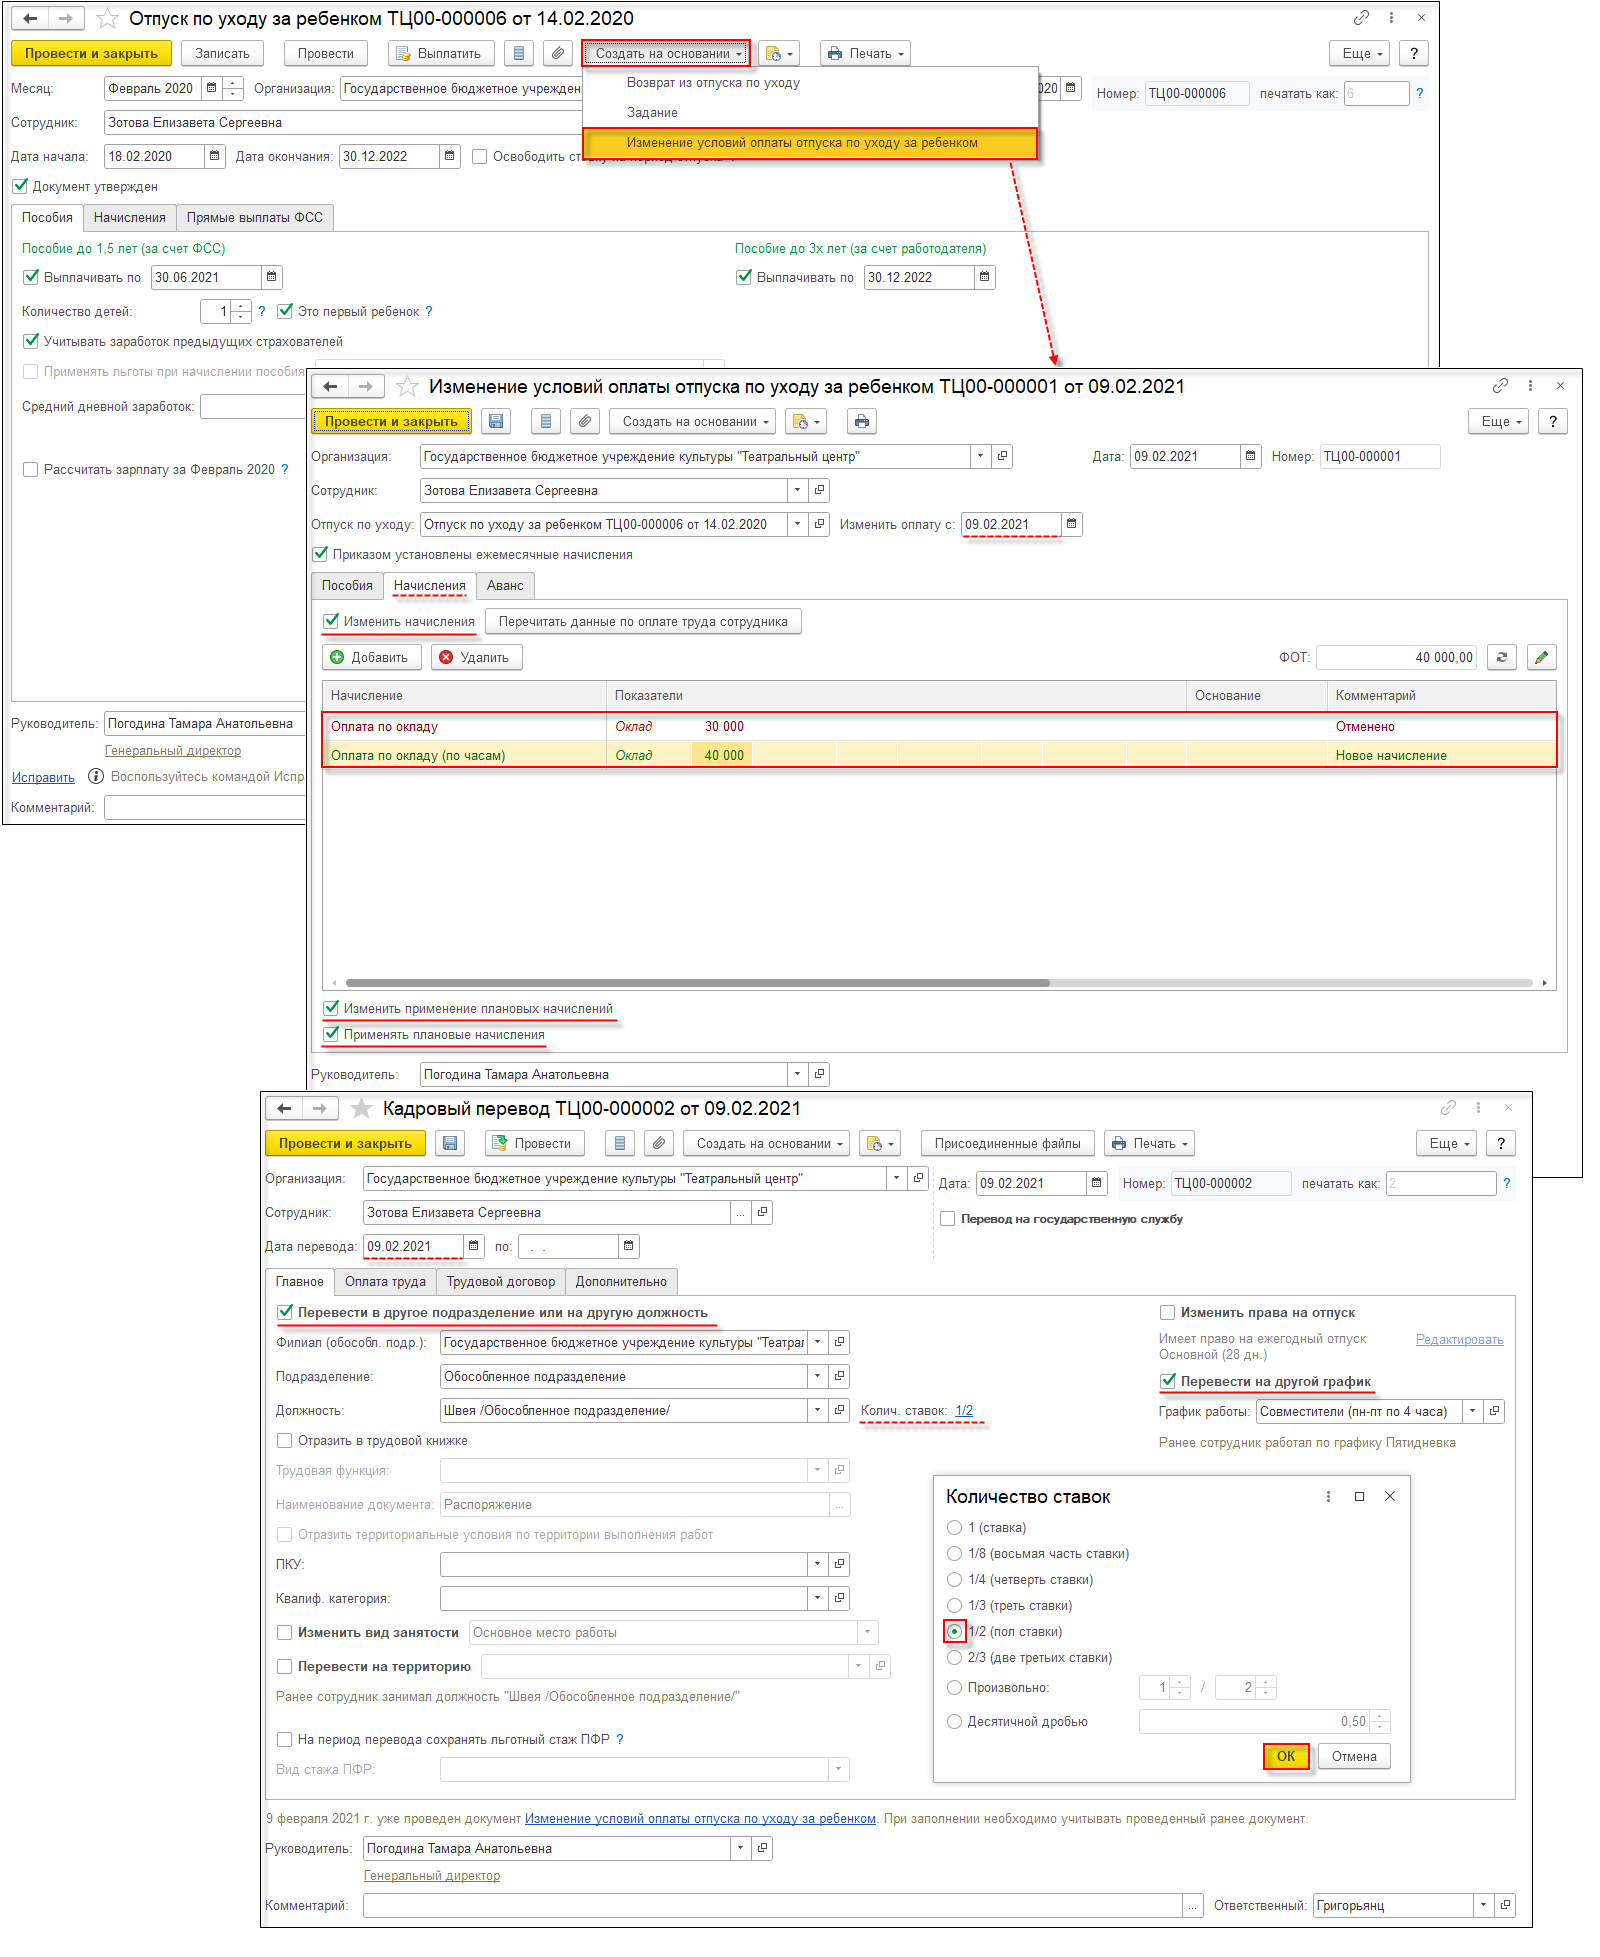Toggle Документ утвержден checkbox

(20, 186)
